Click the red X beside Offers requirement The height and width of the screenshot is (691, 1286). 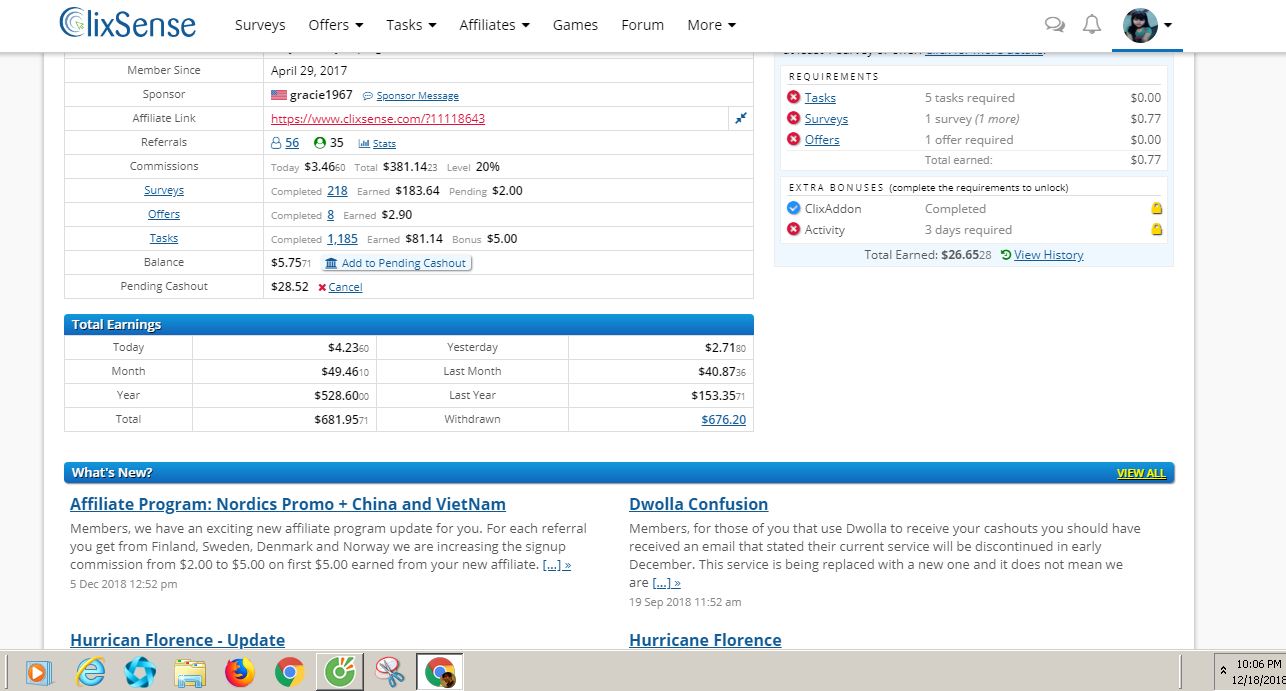pos(793,139)
